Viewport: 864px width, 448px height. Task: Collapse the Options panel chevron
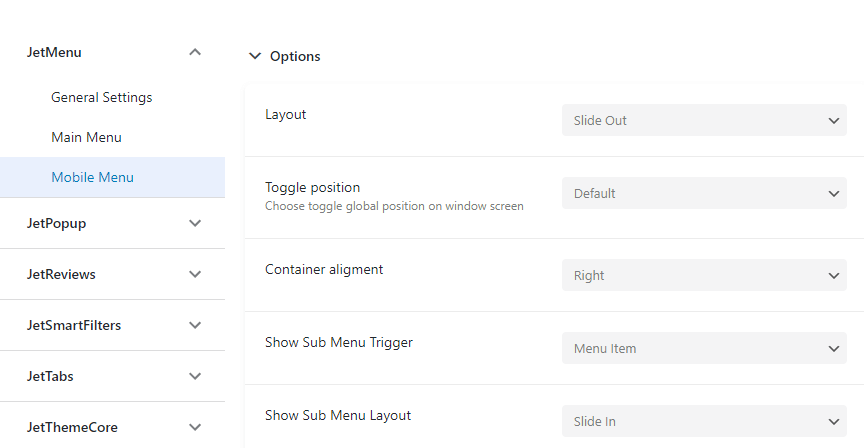coord(255,56)
